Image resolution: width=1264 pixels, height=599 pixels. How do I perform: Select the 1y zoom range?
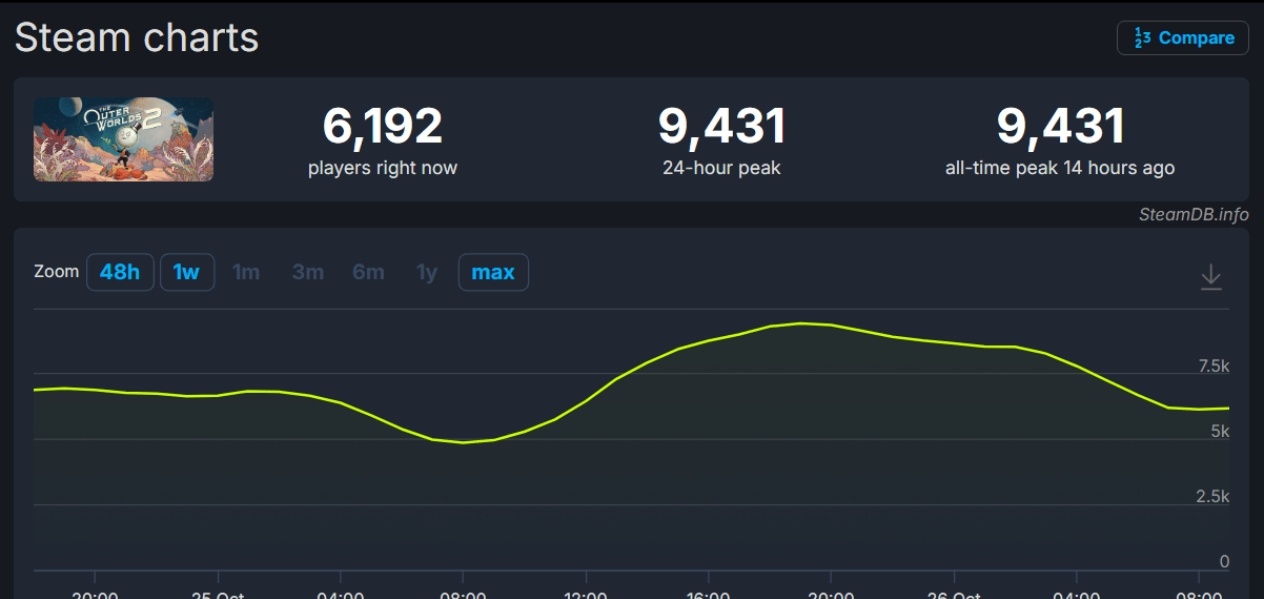point(427,272)
